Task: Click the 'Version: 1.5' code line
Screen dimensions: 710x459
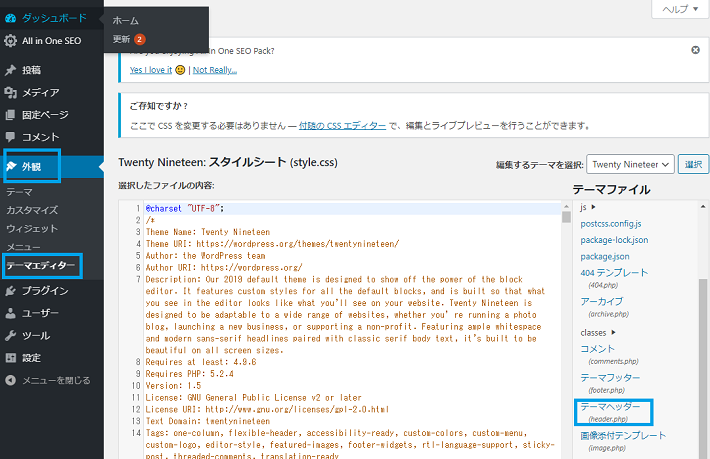Action: 173,386
